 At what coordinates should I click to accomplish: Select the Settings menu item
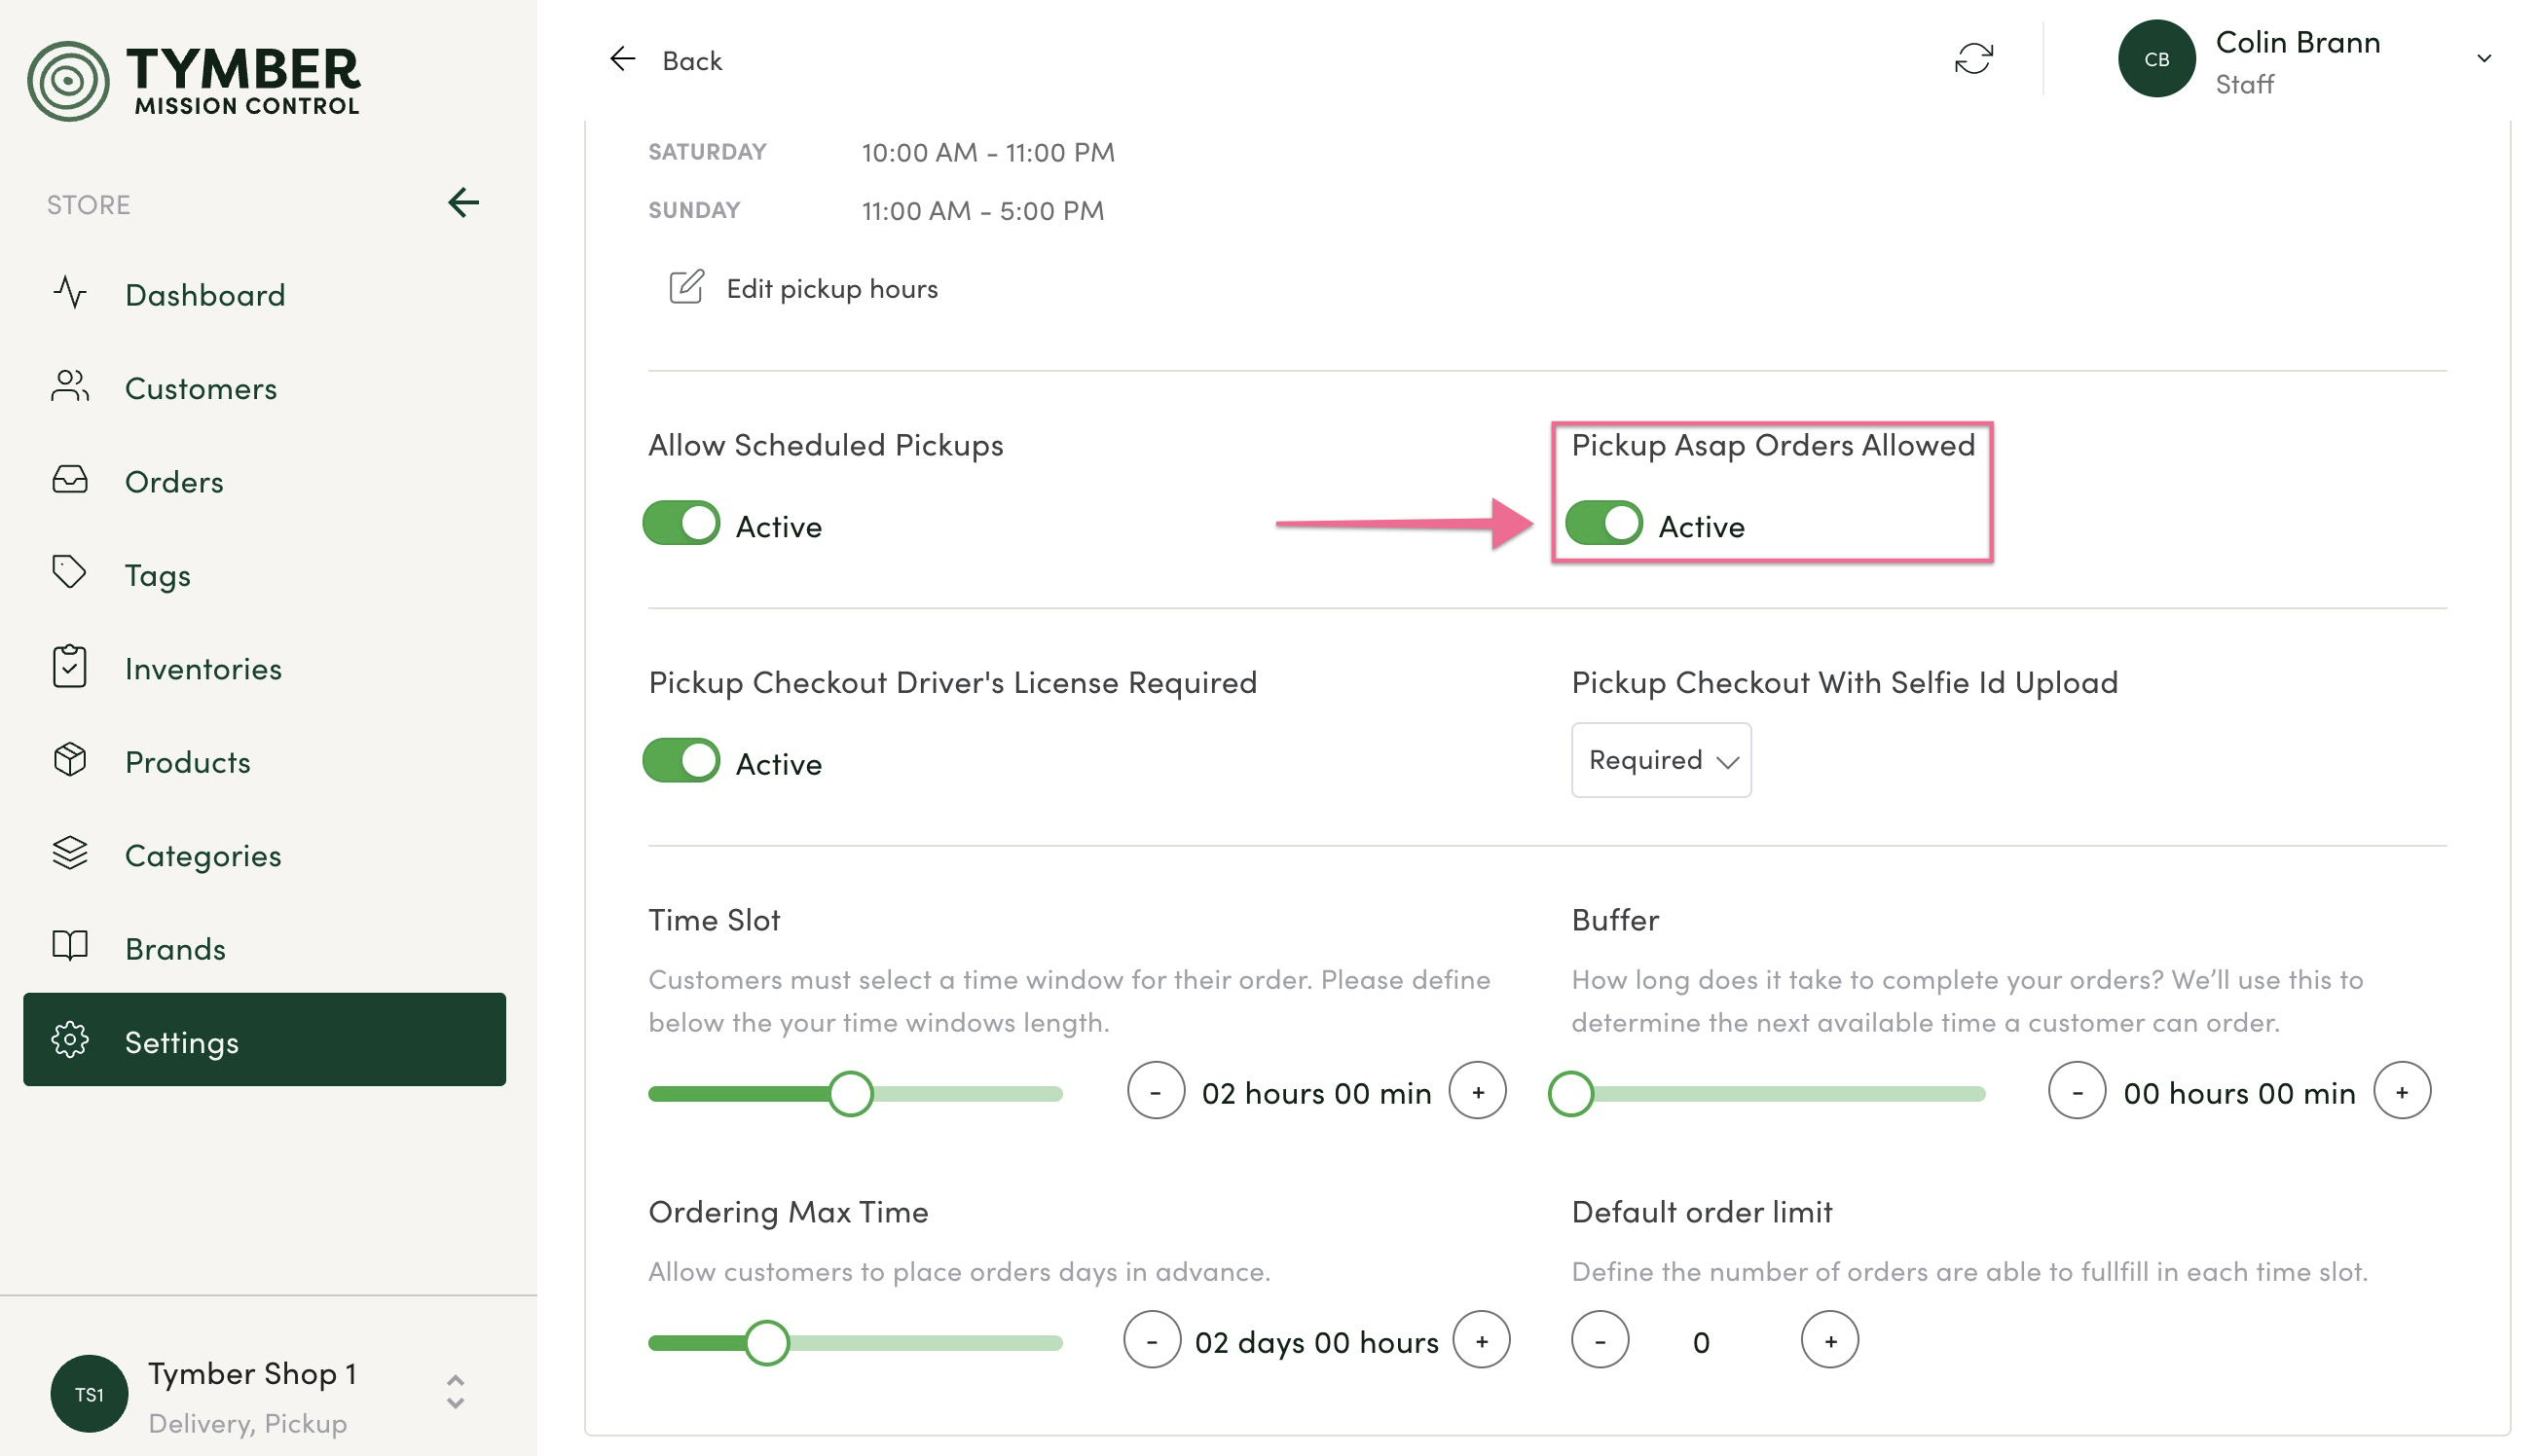[265, 1041]
